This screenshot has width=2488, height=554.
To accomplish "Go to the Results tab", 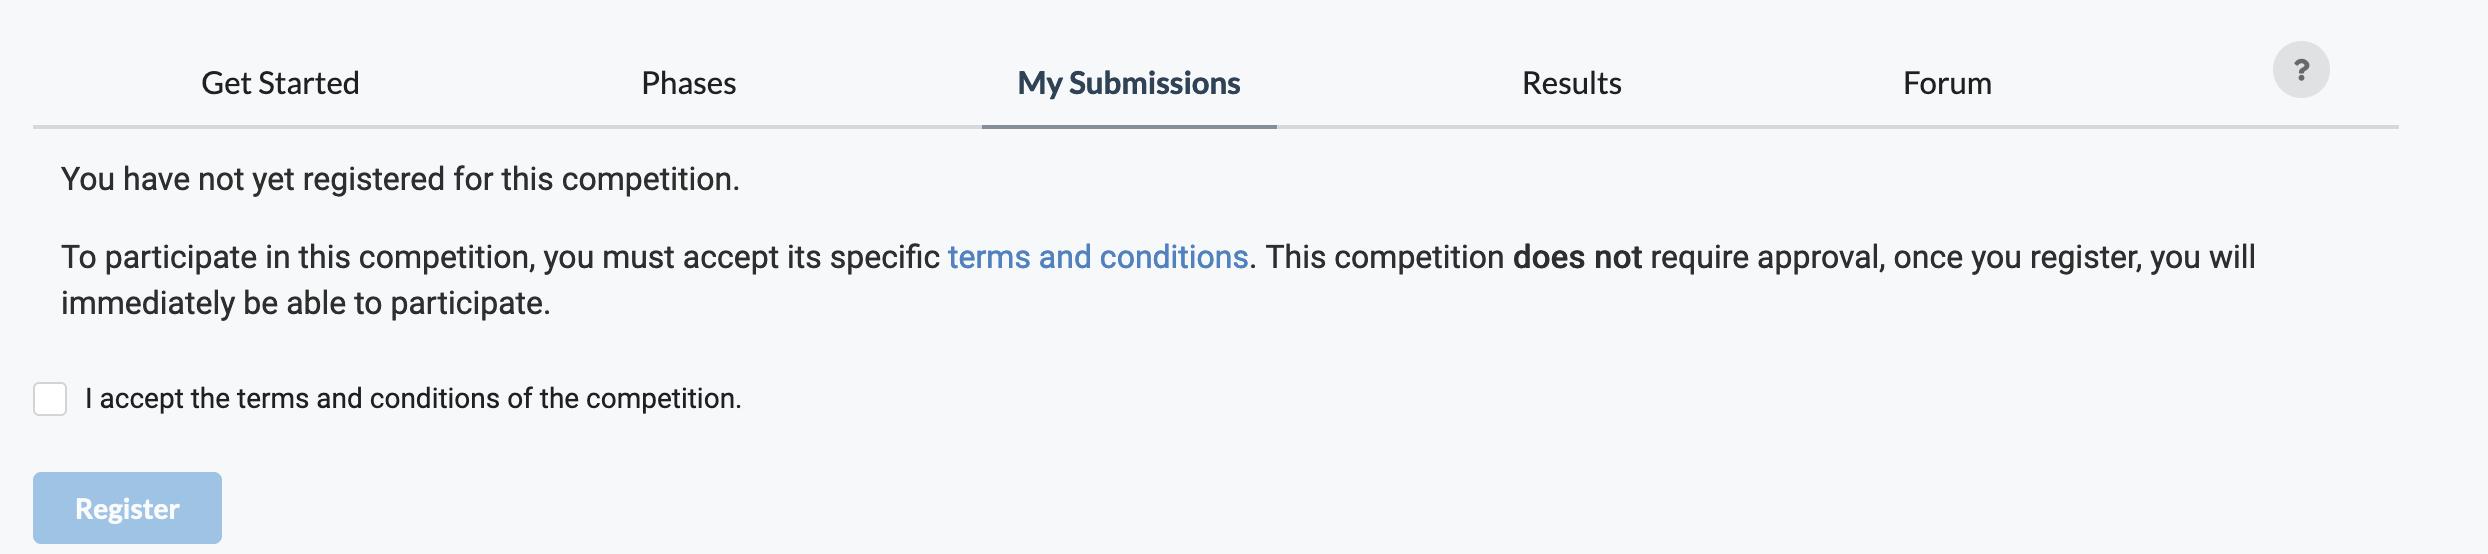I will 1571,83.
